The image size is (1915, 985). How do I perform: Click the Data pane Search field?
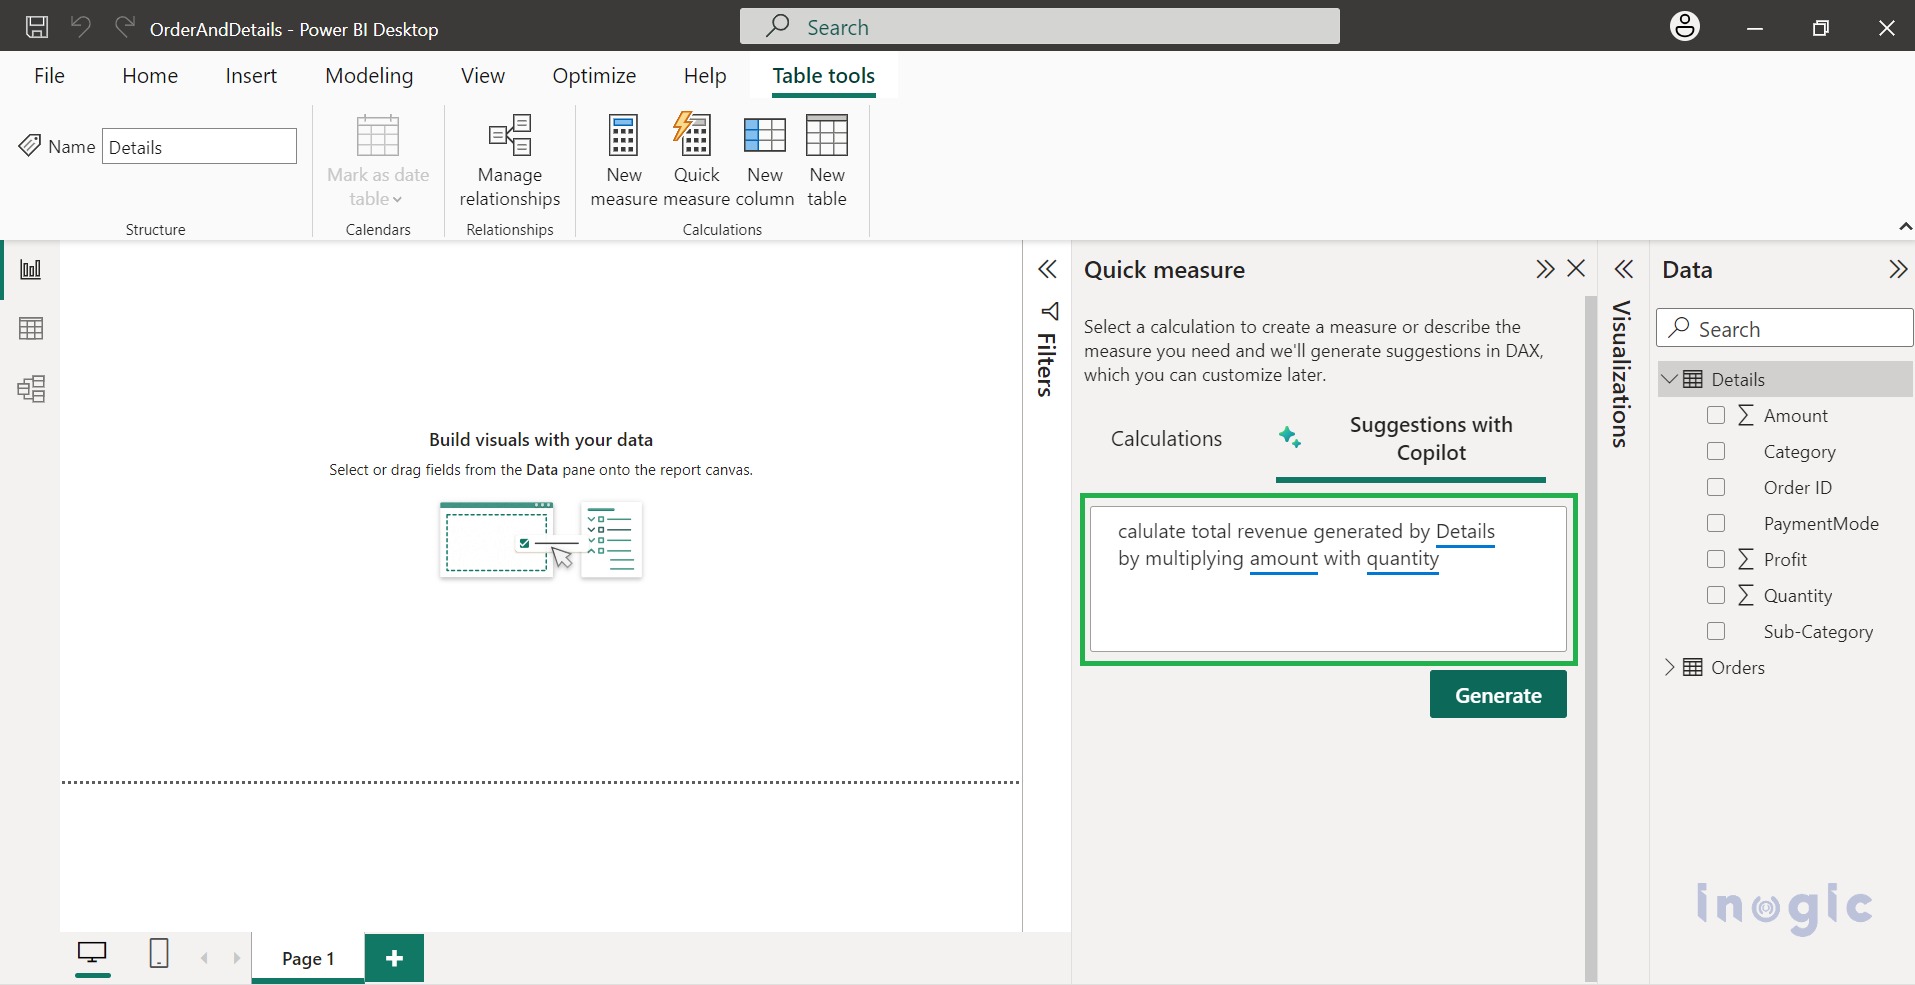tap(1785, 328)
